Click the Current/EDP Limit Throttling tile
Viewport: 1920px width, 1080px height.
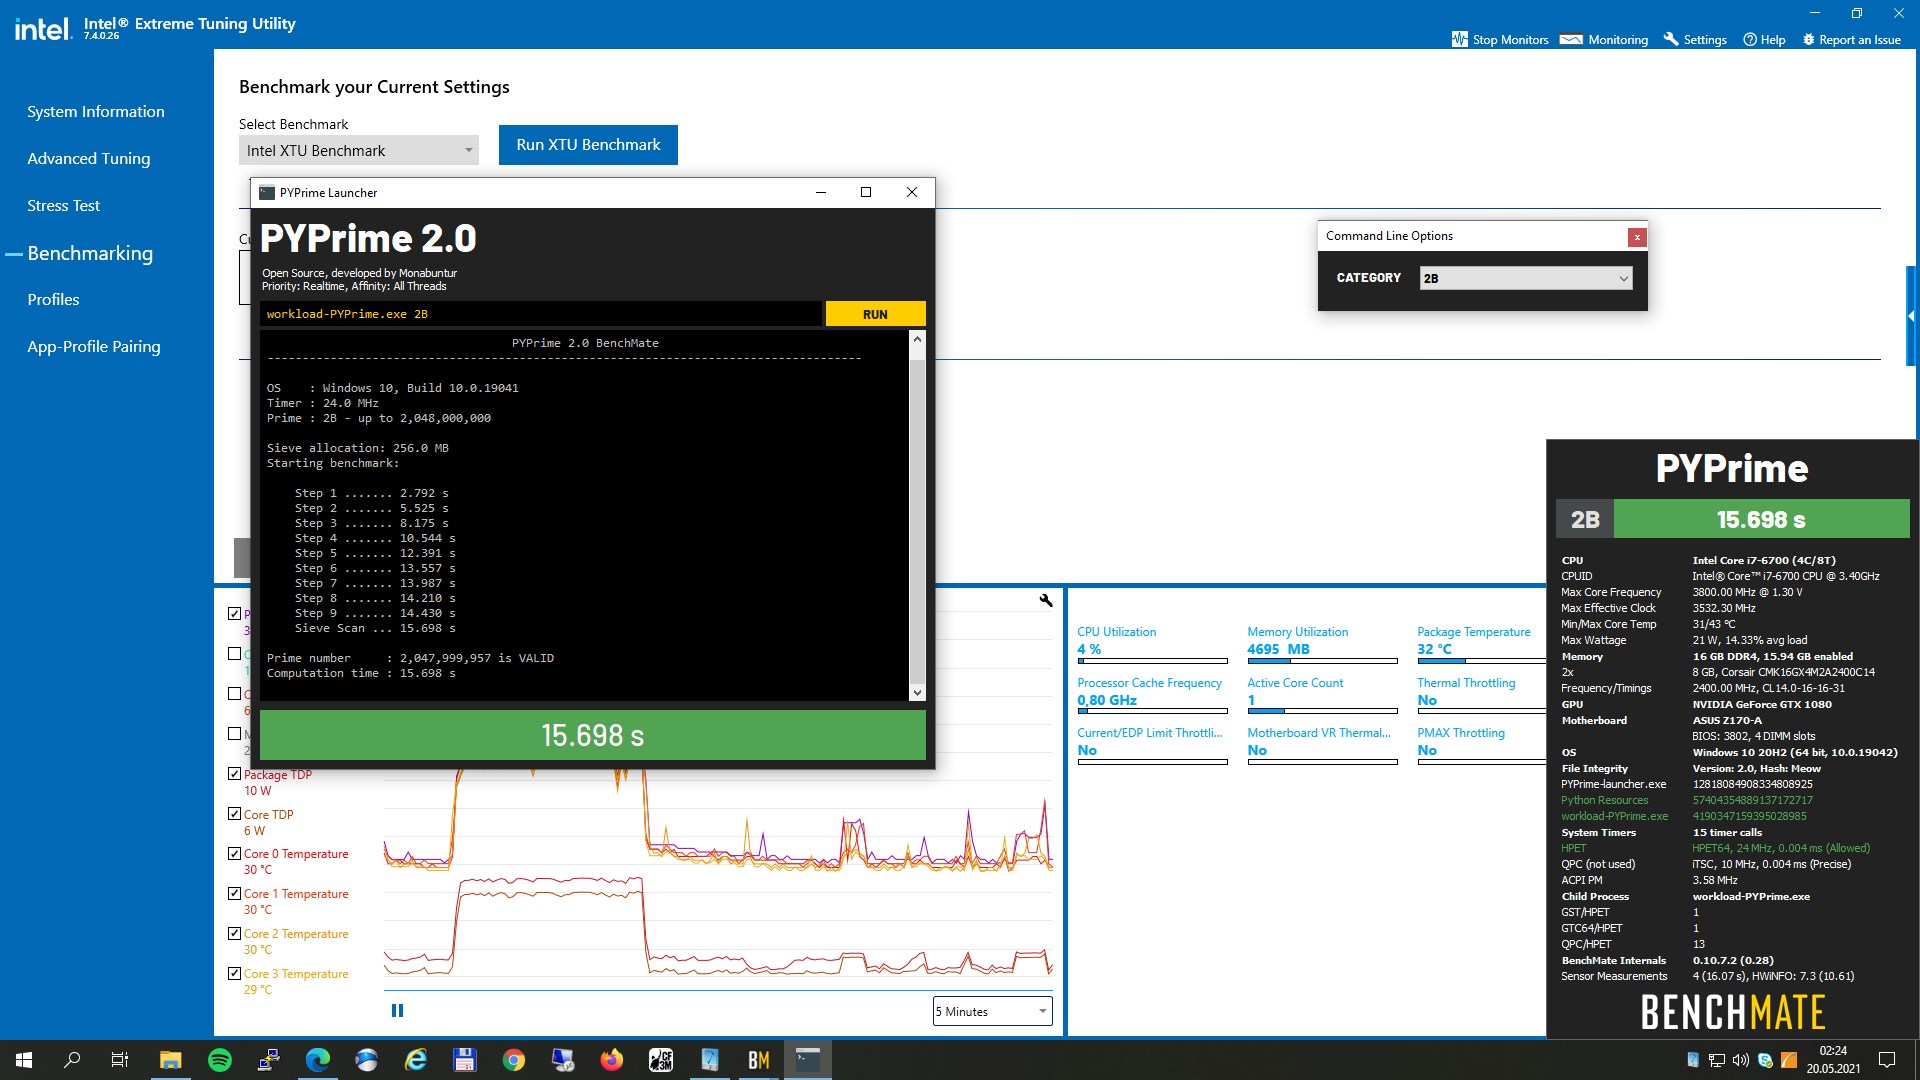click(x=1152, y=746)
